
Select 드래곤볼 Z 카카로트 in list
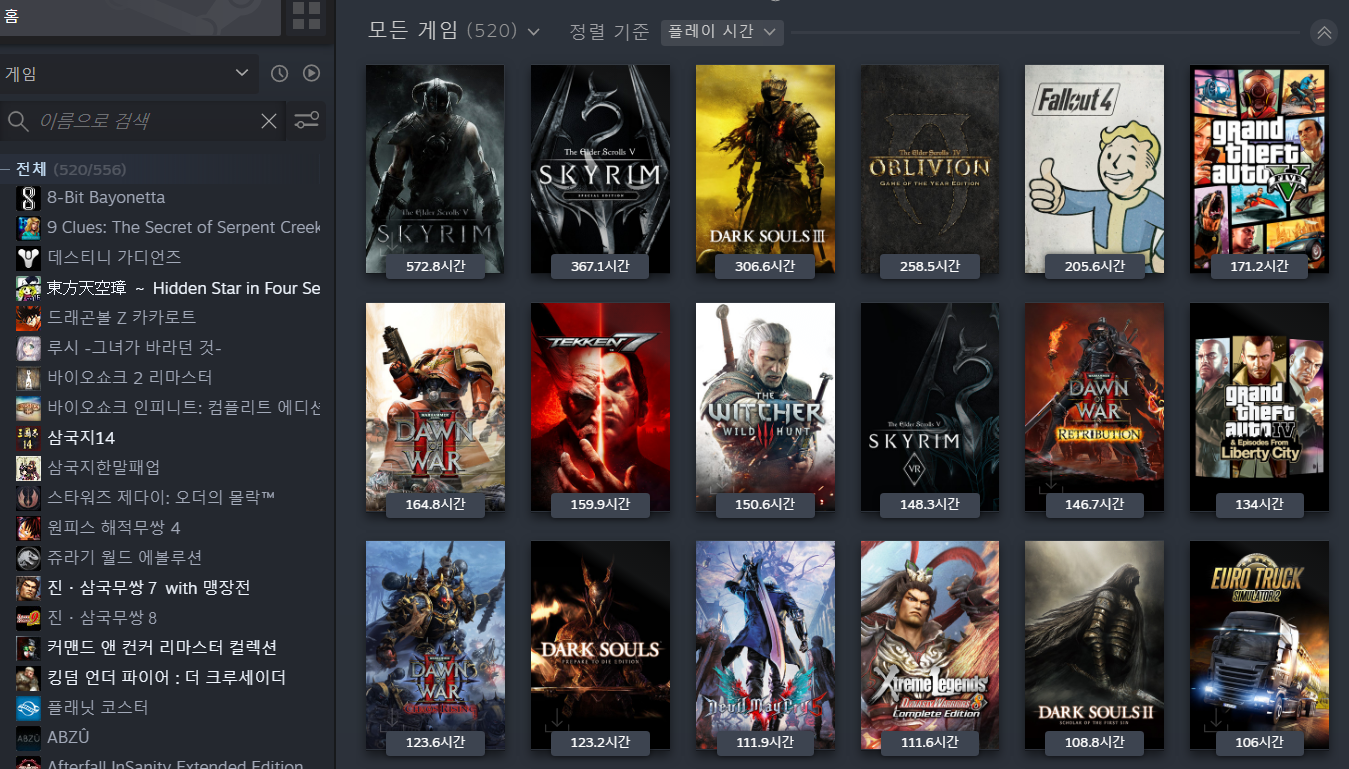(x=121, y=317)
